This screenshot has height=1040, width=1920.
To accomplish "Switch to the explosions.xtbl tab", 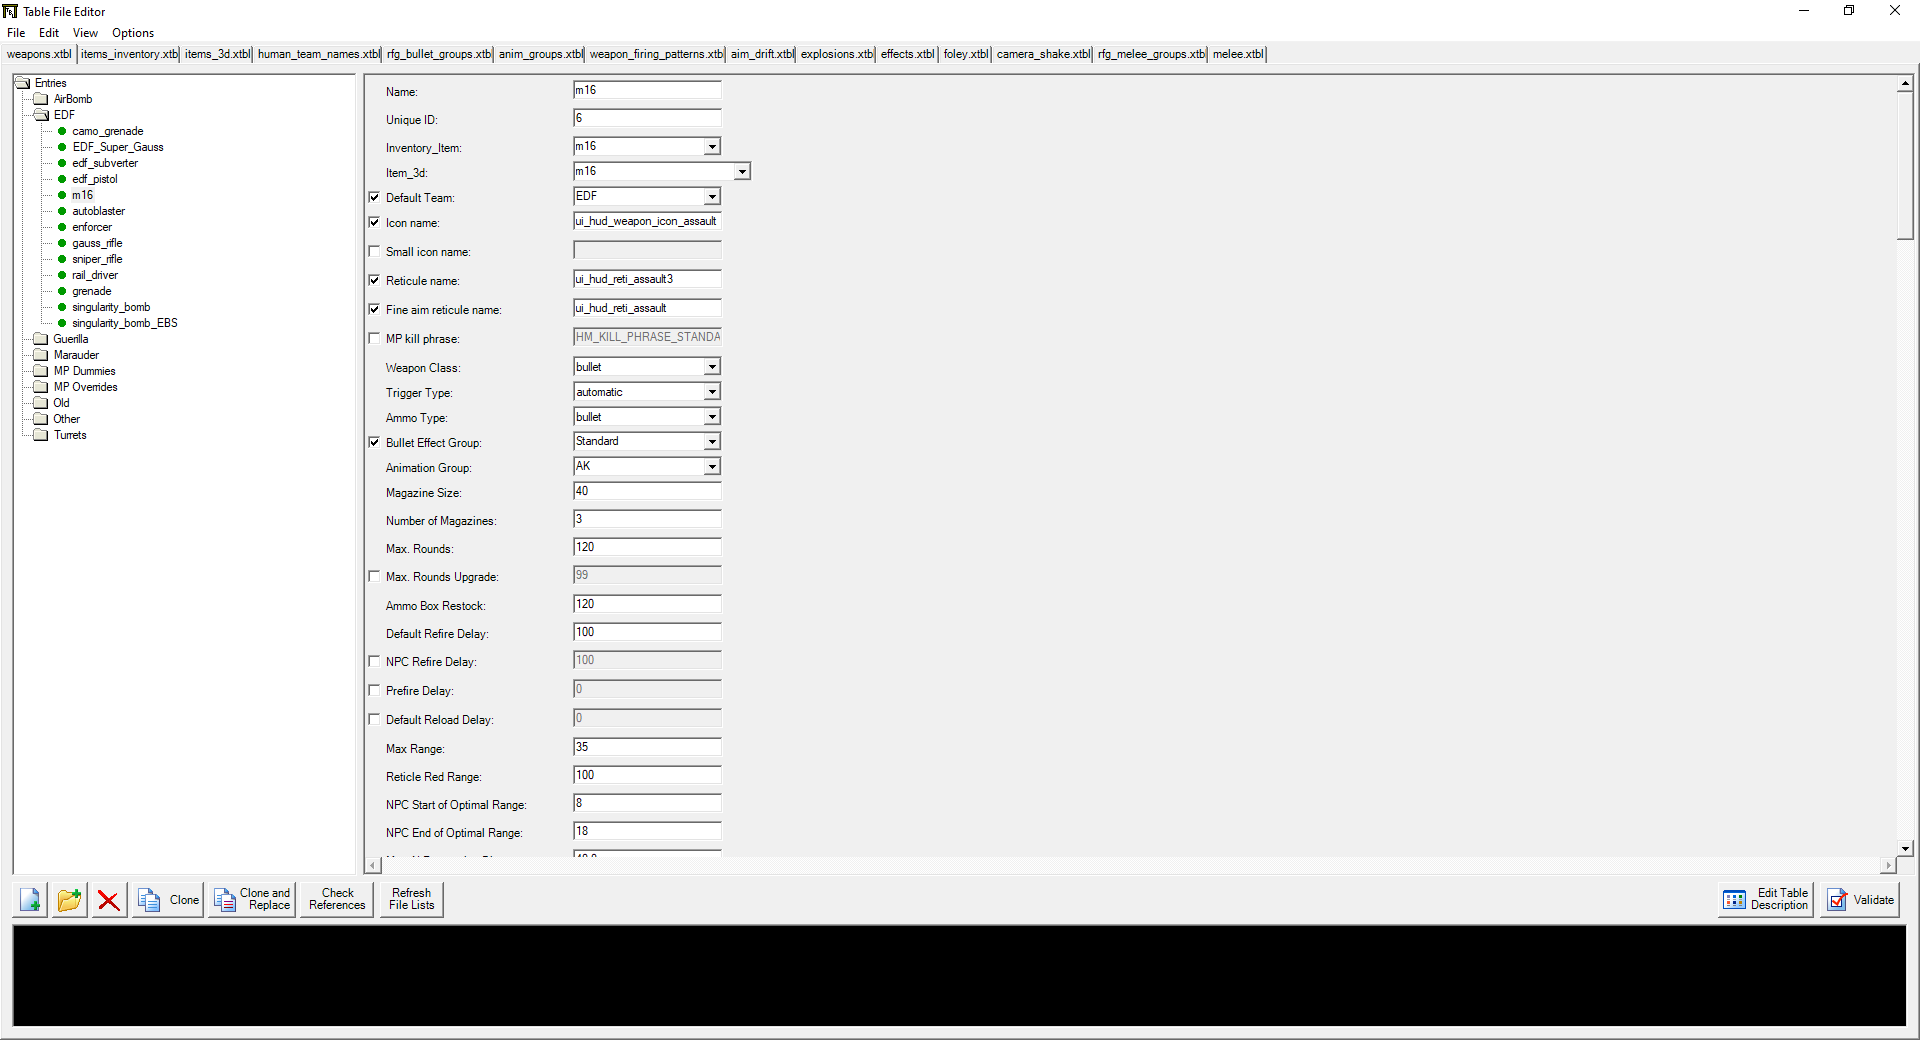I will [836, 54].
